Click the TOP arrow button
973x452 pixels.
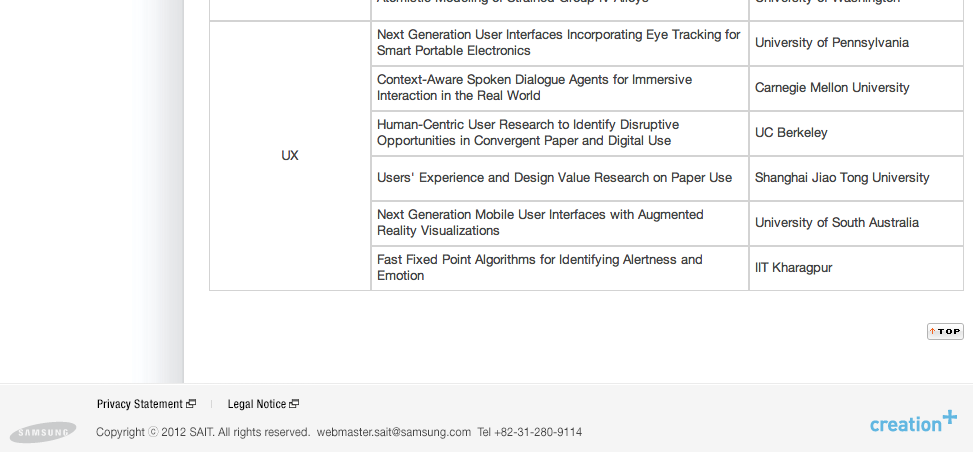[x=945, y=332]
